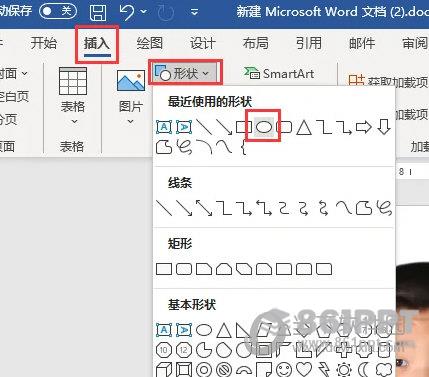The width and height of the screenshot is (429, 377).
Task: Switch to the 开始 tab
Action: [44, 43]
